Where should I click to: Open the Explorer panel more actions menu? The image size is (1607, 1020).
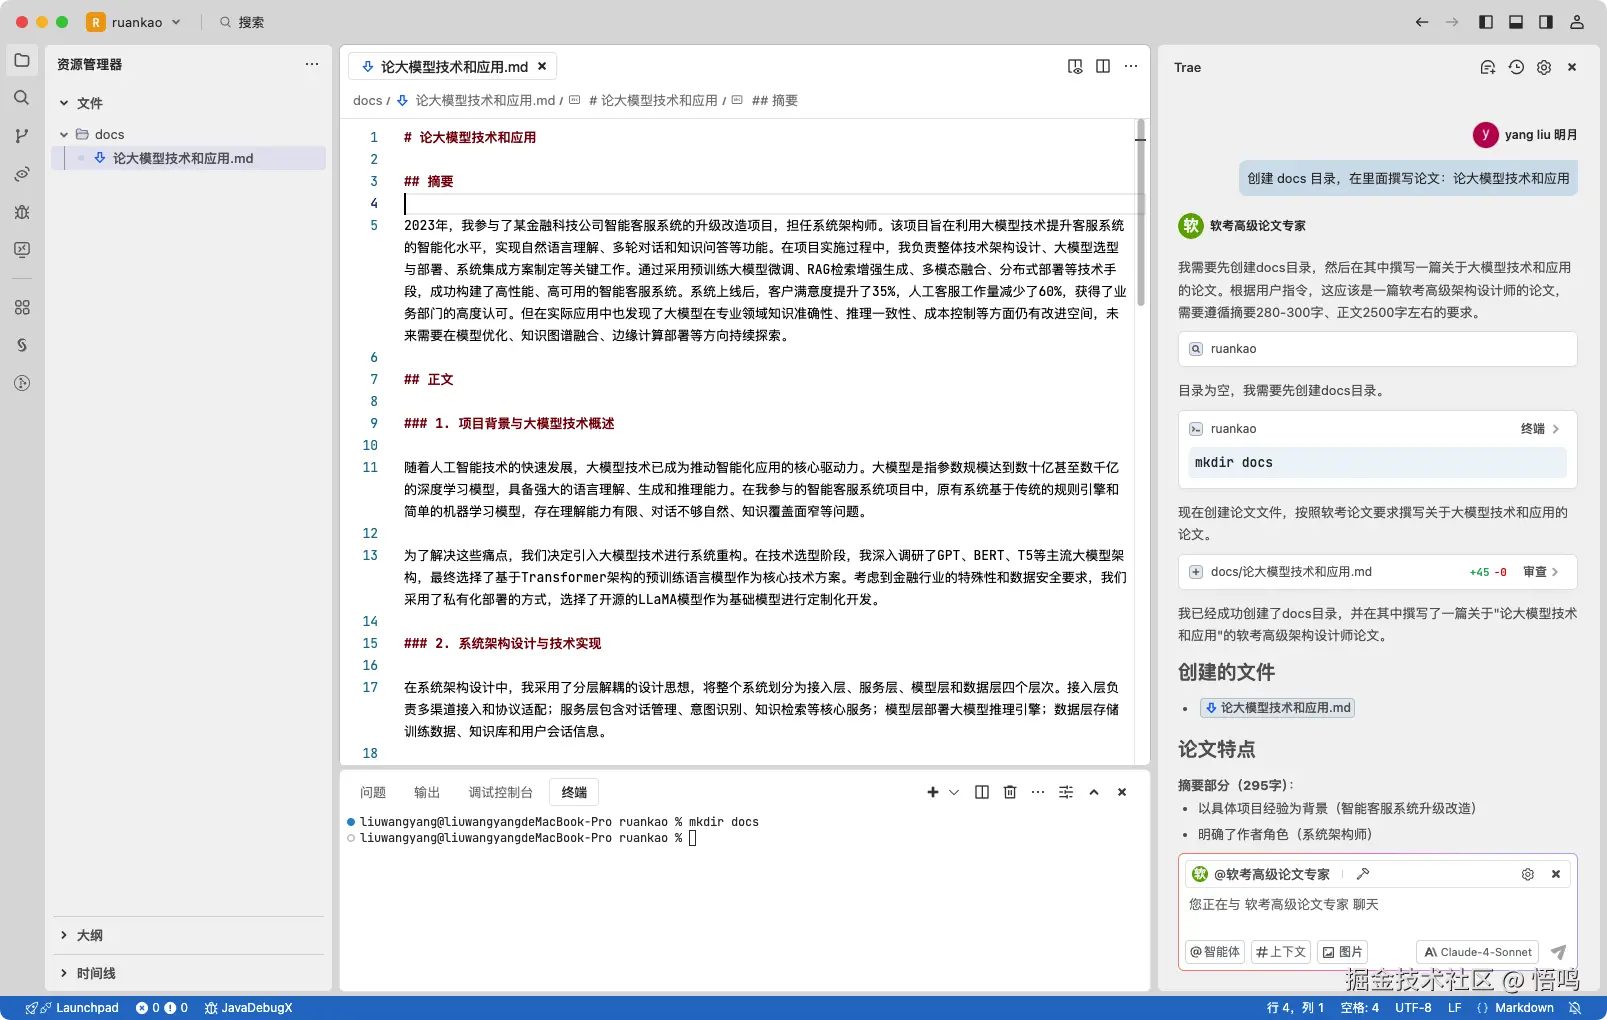(x=312, y=64)
